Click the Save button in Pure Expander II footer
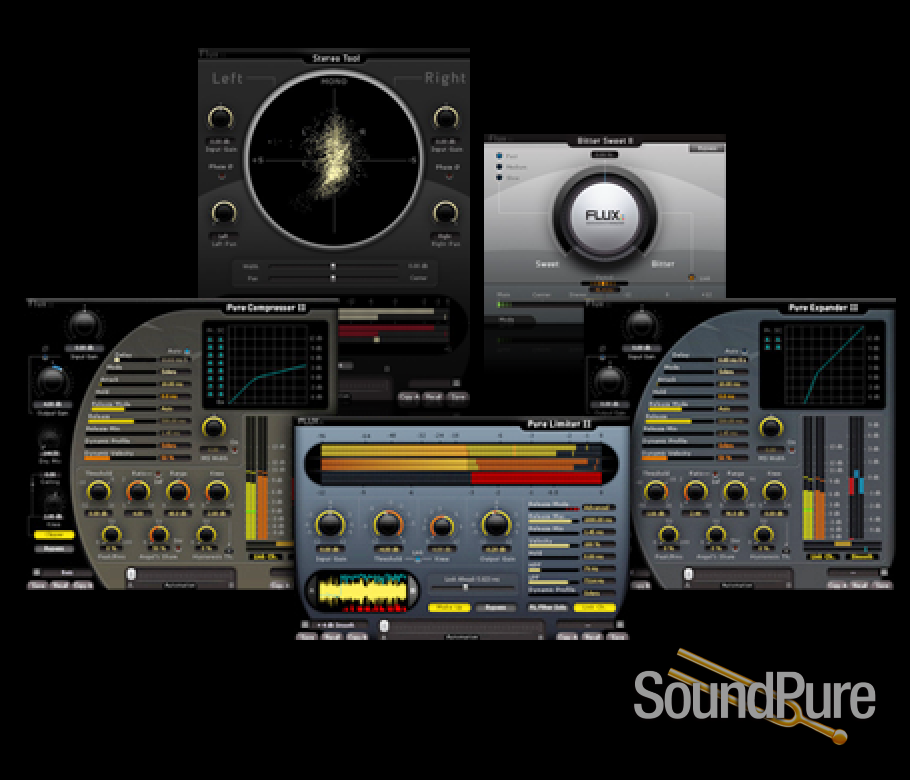 click(882, 586)
